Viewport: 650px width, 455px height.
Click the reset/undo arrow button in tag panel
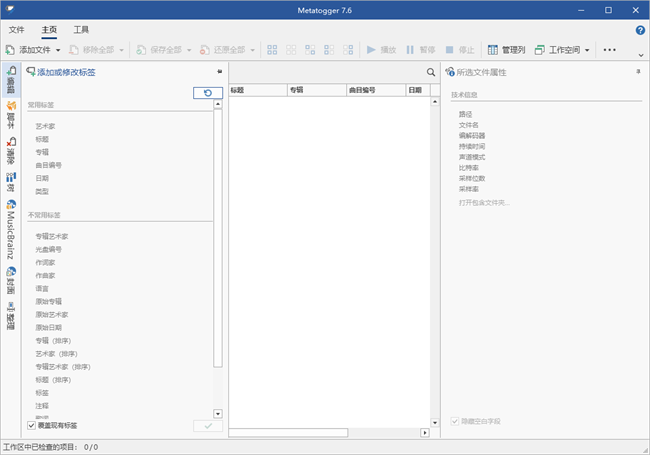click(207, 93)
